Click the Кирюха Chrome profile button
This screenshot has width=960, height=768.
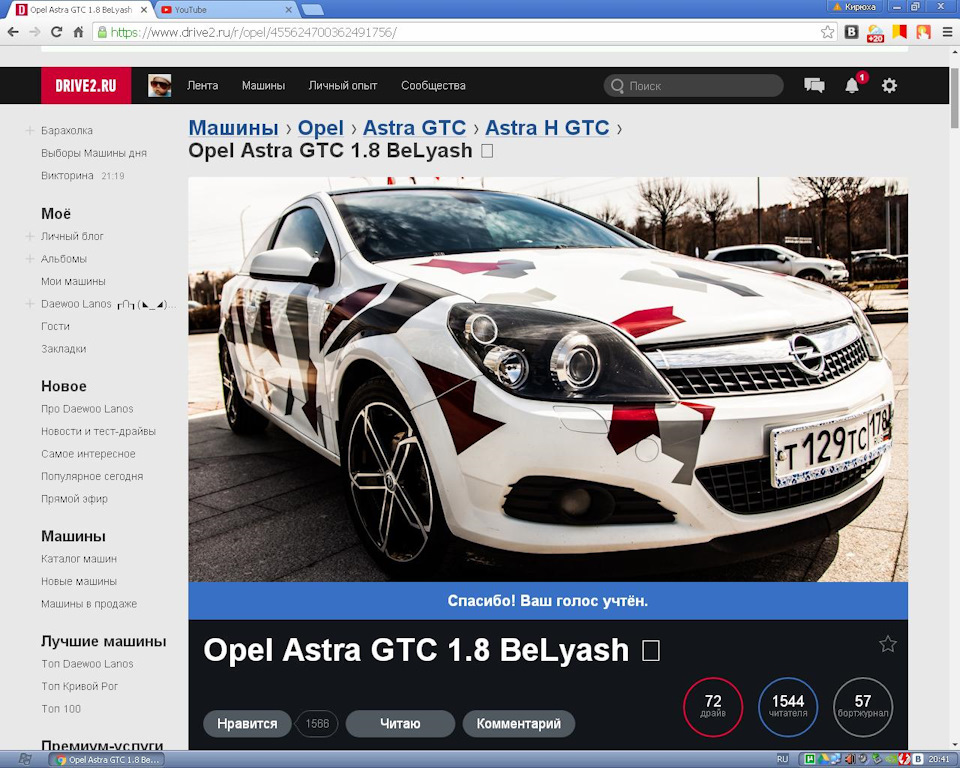[853, 7]
